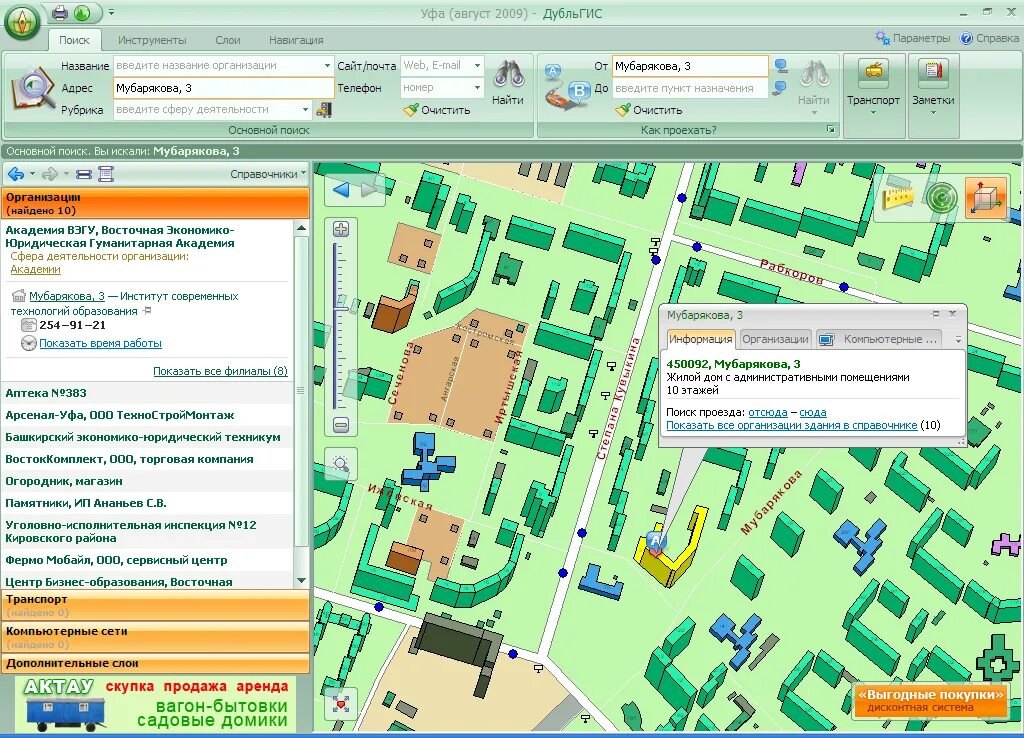
Task: Open quick access toolbar customize arrow
Action: coord(112,12)
